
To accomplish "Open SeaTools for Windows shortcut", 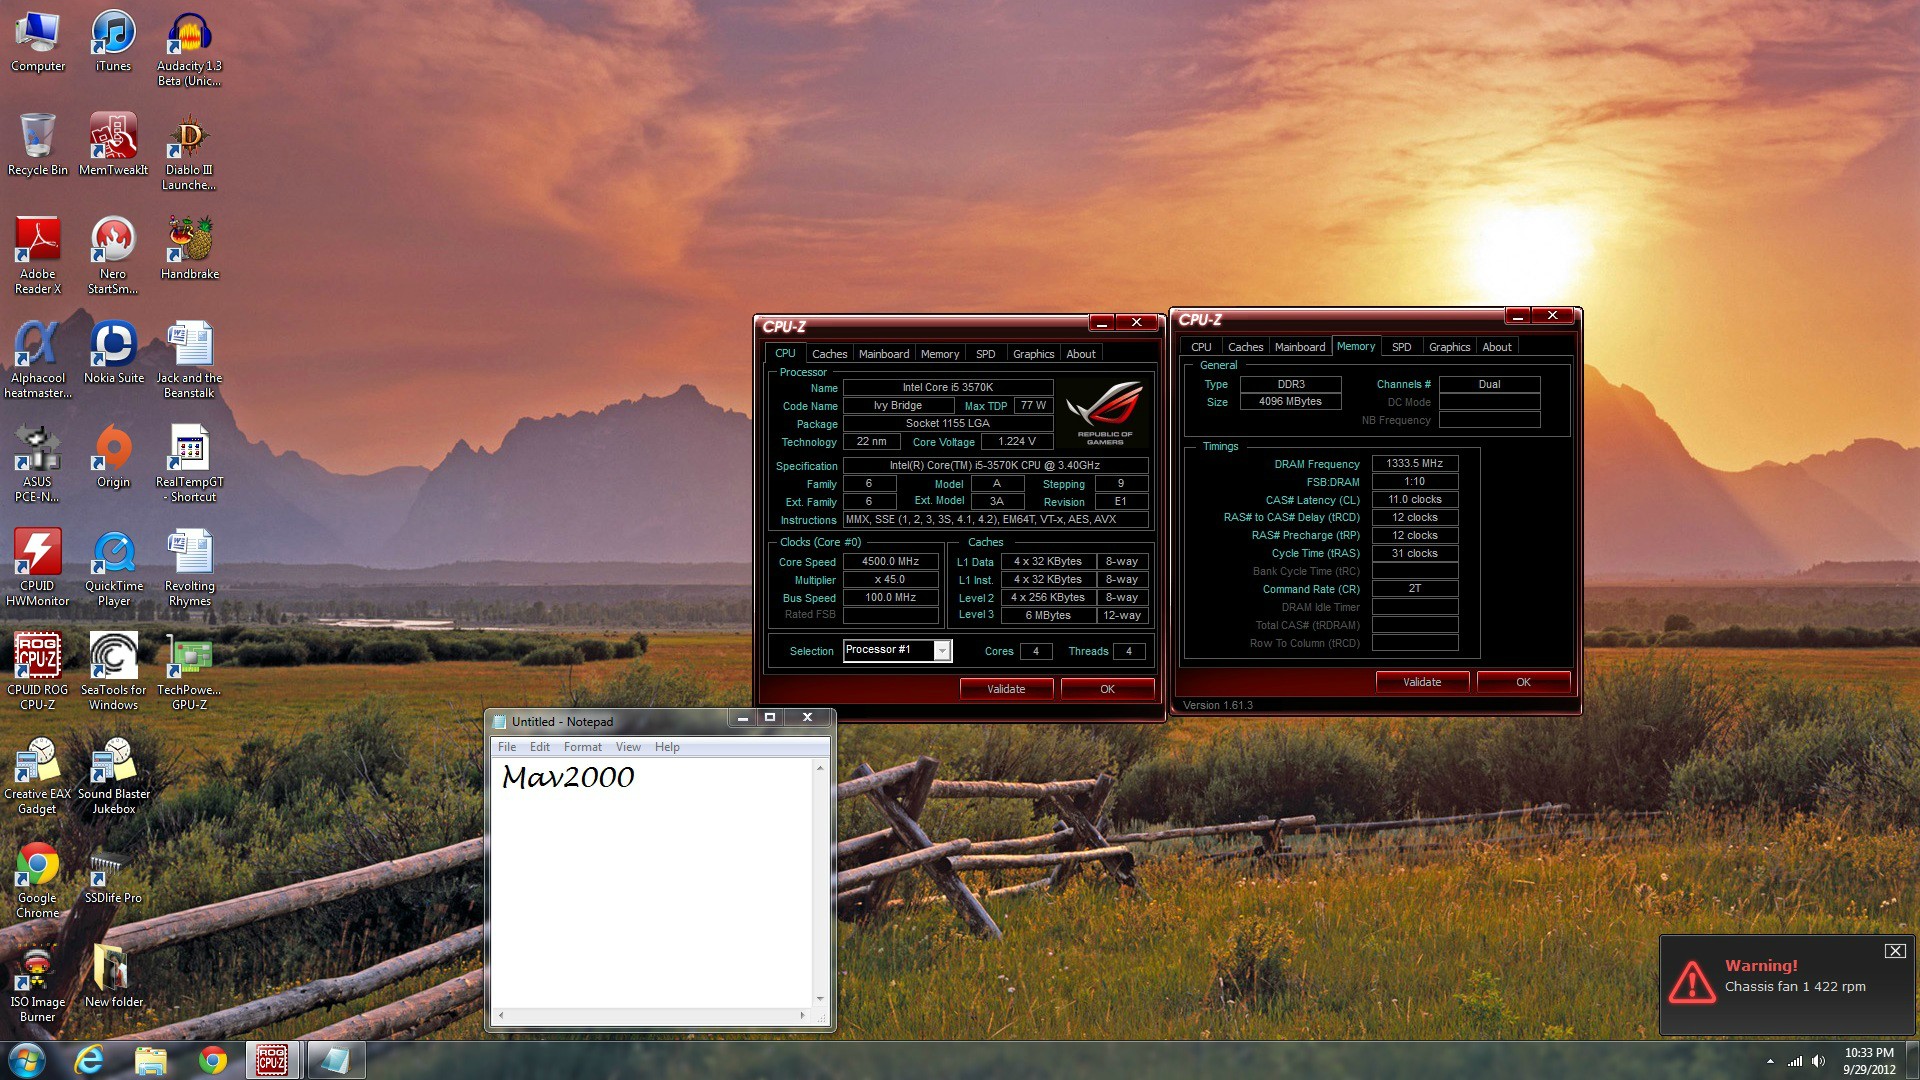I will 113,672.
